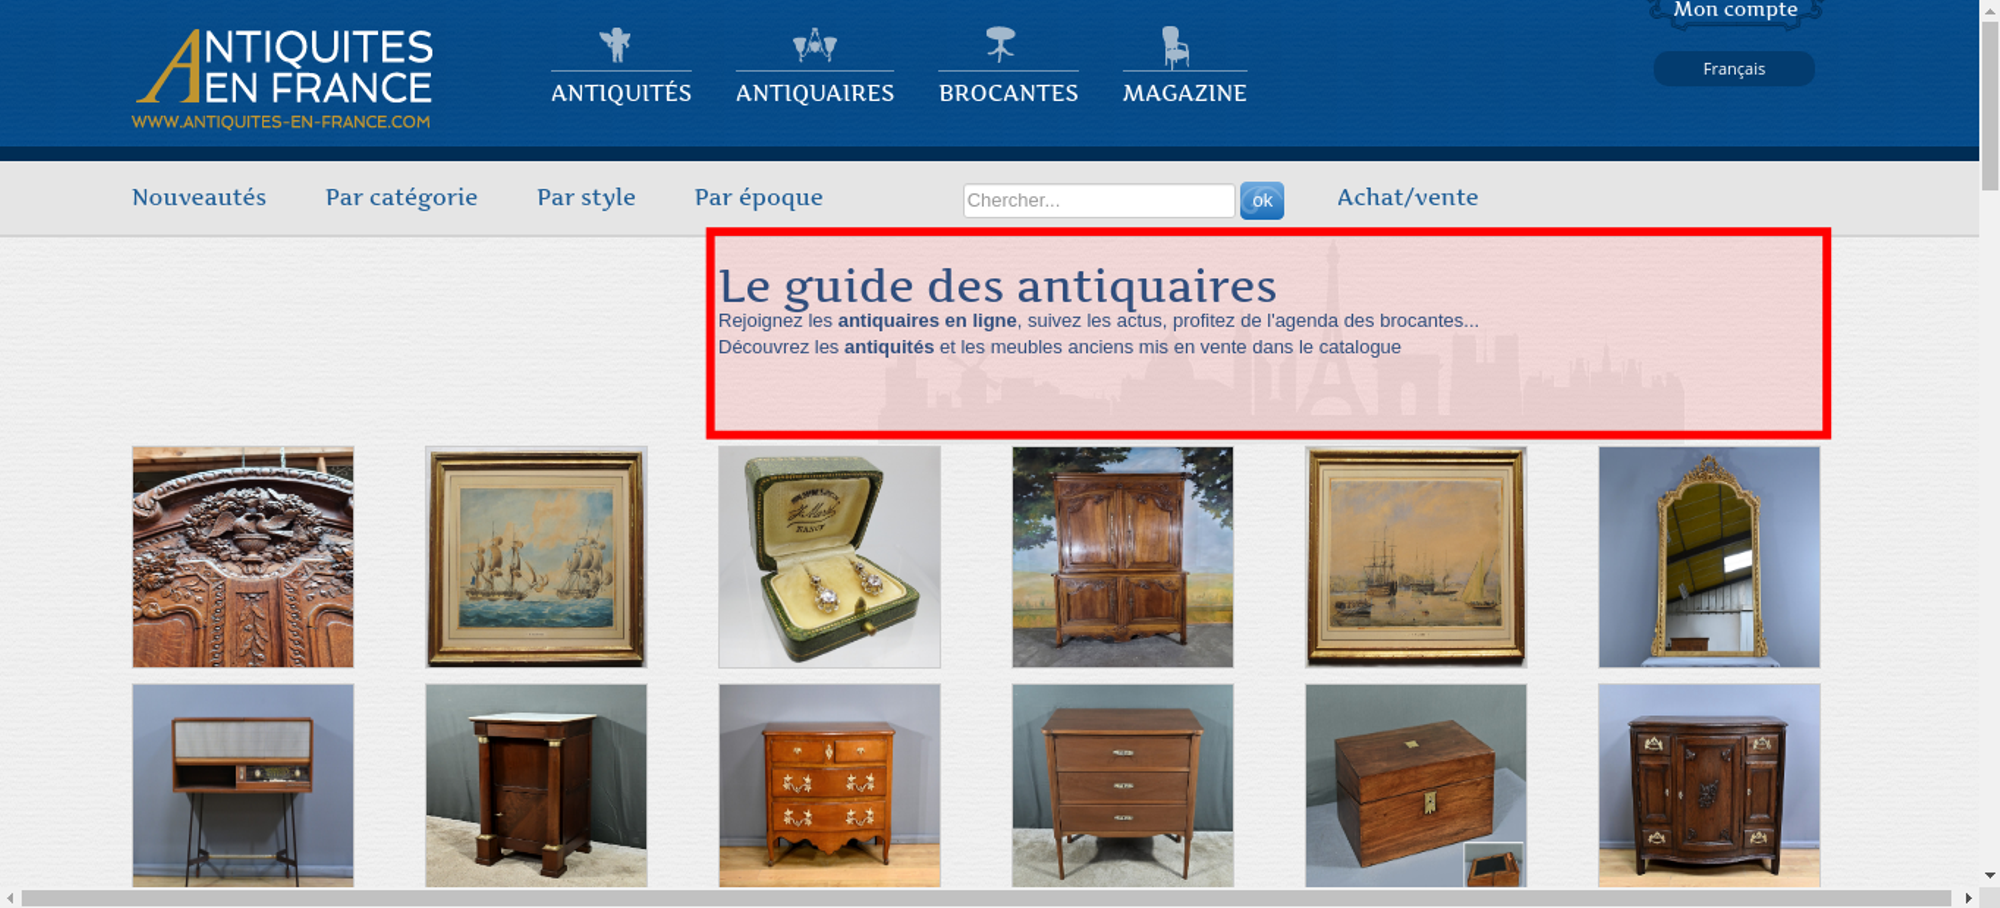Viewport: 2000px width, 908px height.
Task: Expand the Par époque menu
Action: [758, 197]
